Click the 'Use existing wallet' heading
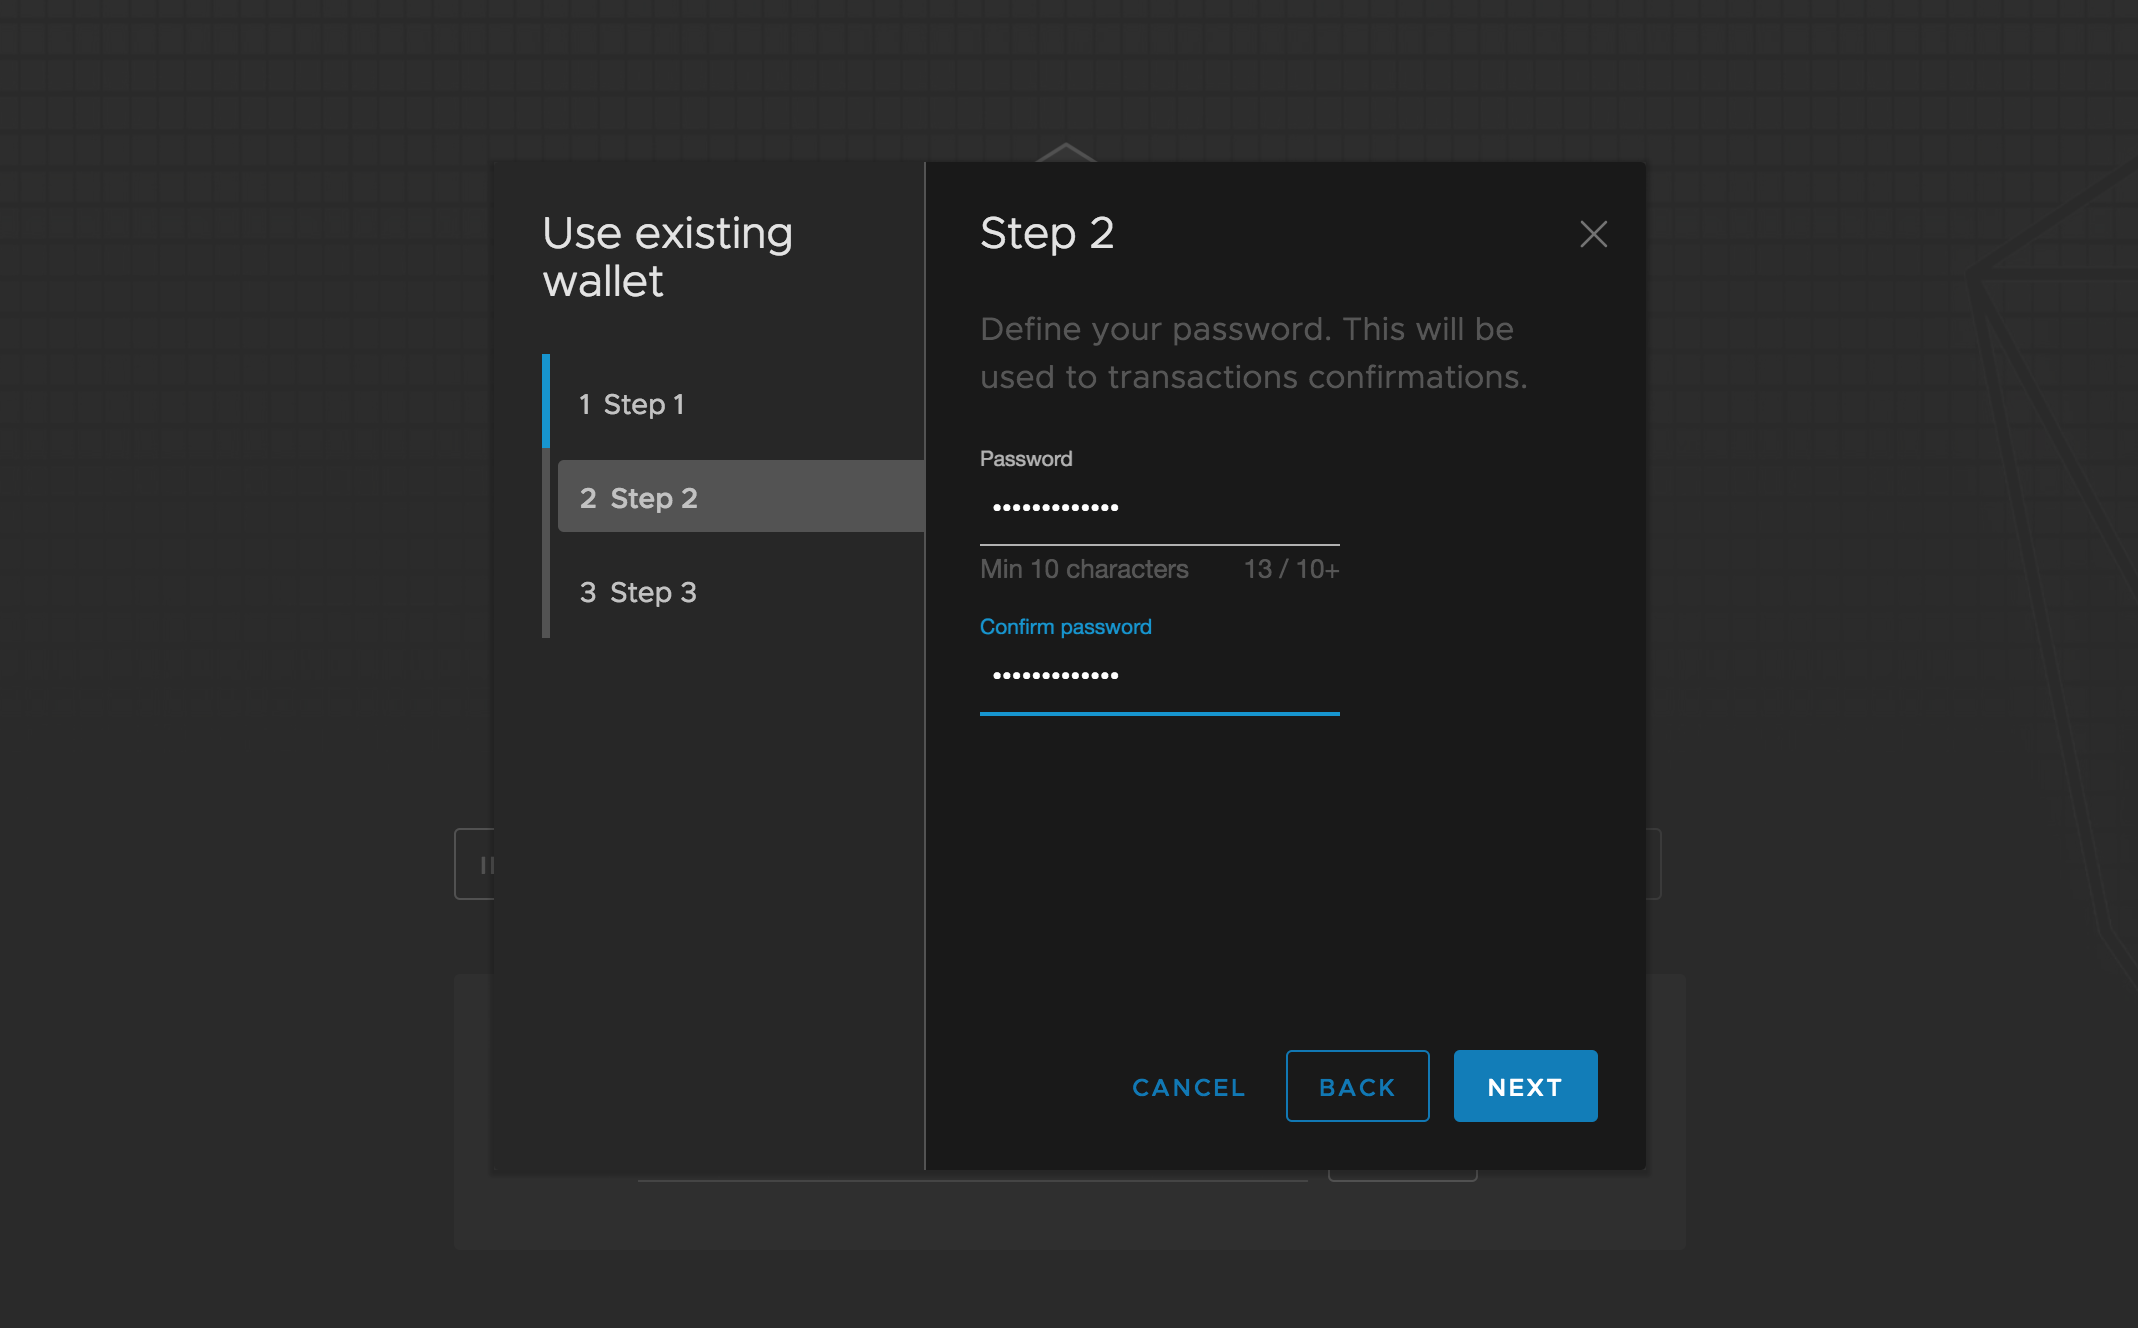The image size is (2138, 1328). 668,257
